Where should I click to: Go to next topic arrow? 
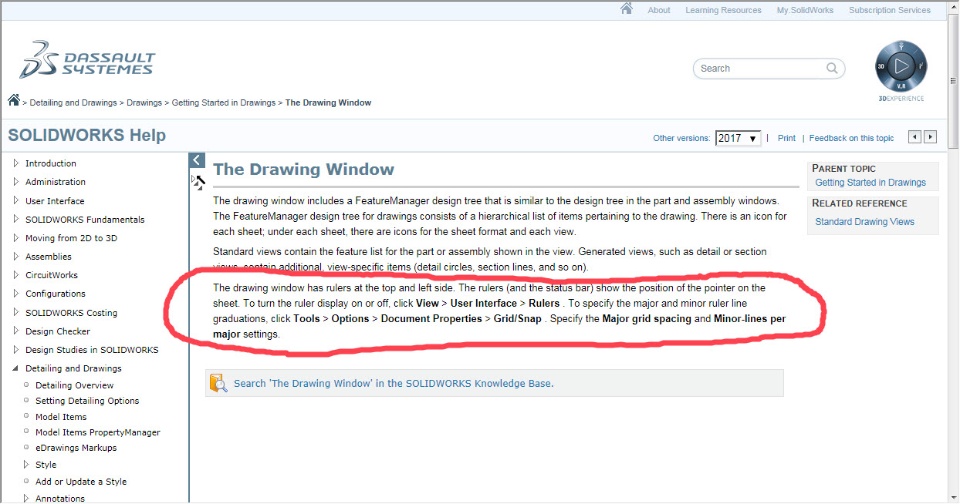[930, 137]
